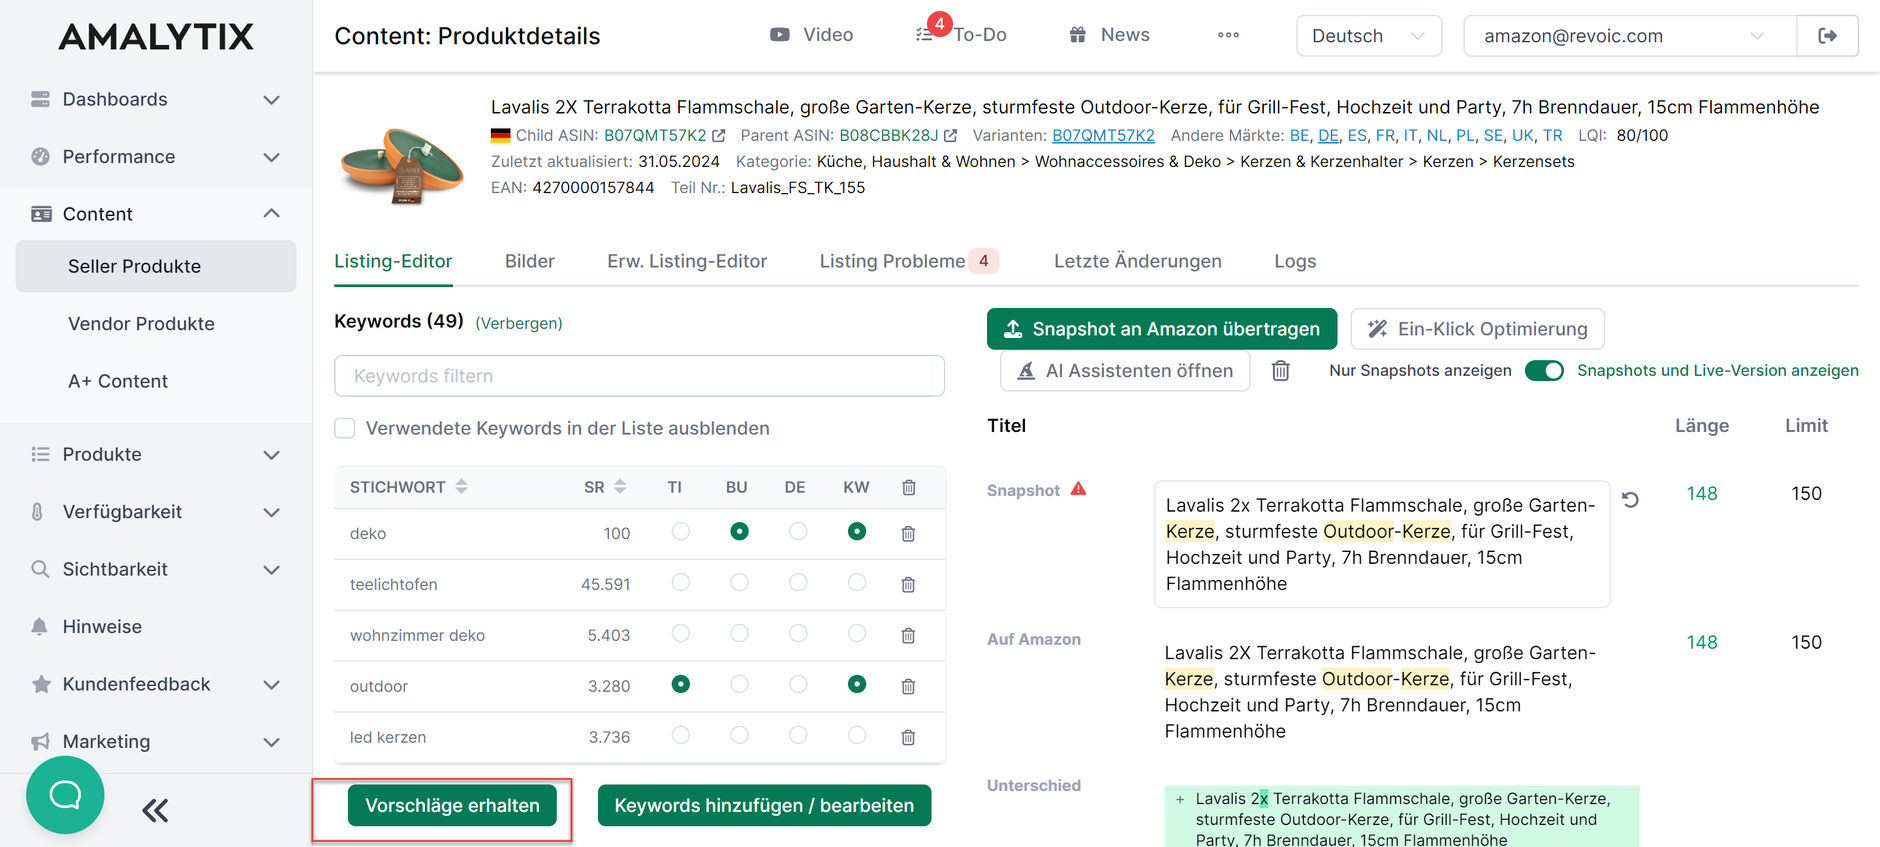Open the Letzte Änderungen tab
The image size is (1880, 847).
[x=1138, y=261]
